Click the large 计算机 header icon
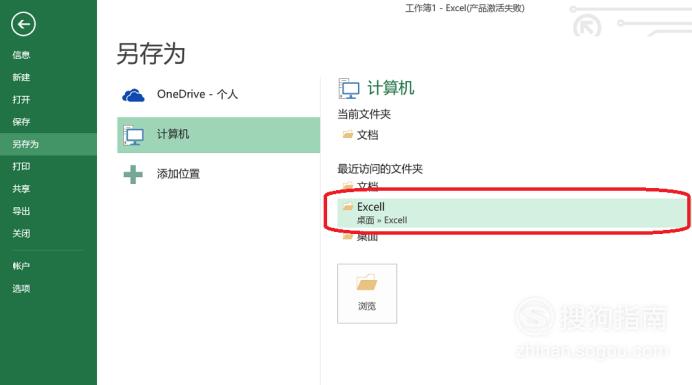 click(349, 88)
